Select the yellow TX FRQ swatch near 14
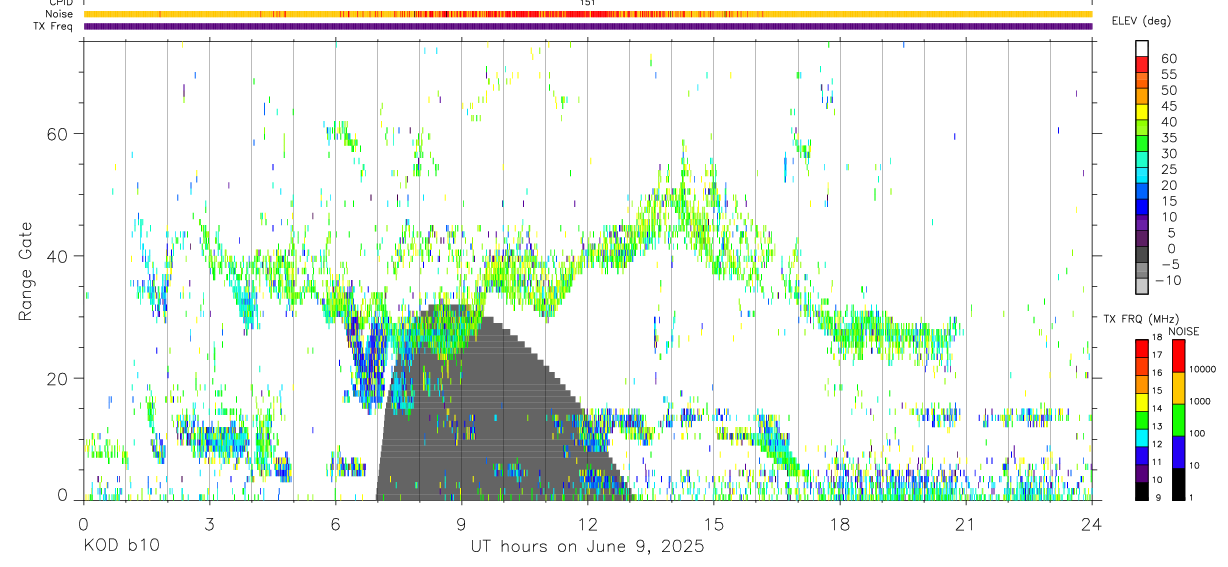This screenshot has height=567, width=1228. coord(1142,402)
